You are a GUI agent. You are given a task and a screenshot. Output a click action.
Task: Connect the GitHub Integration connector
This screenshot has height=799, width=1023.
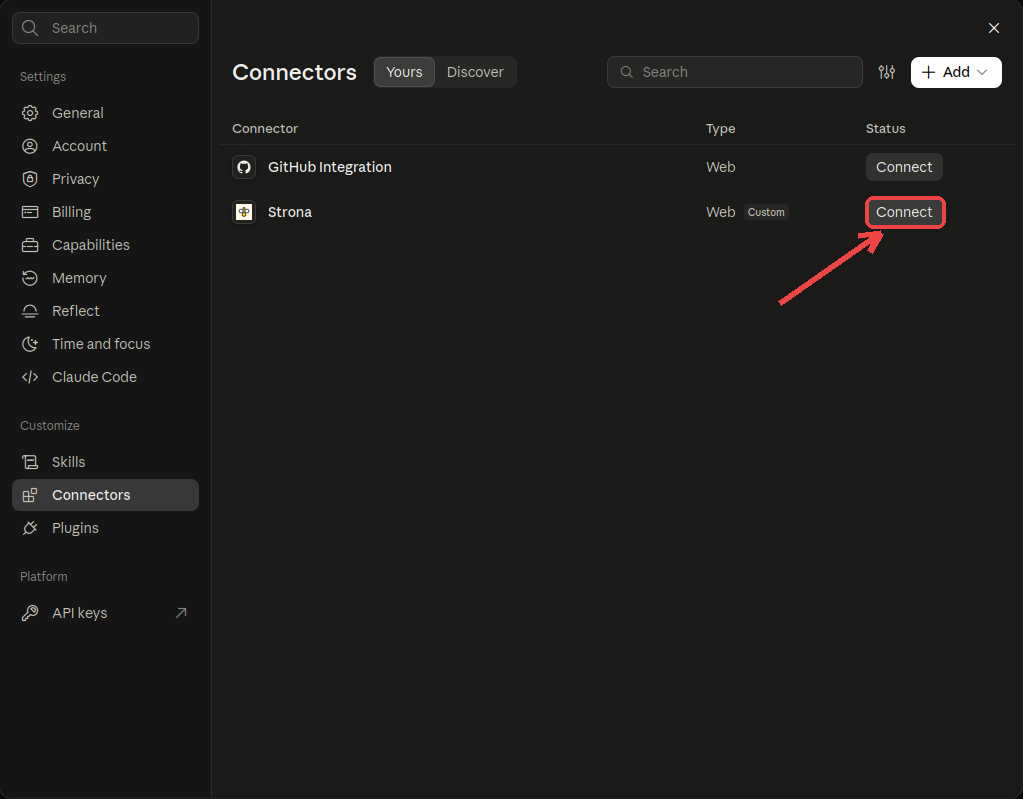pyautogui.click(x=904, y=167)
